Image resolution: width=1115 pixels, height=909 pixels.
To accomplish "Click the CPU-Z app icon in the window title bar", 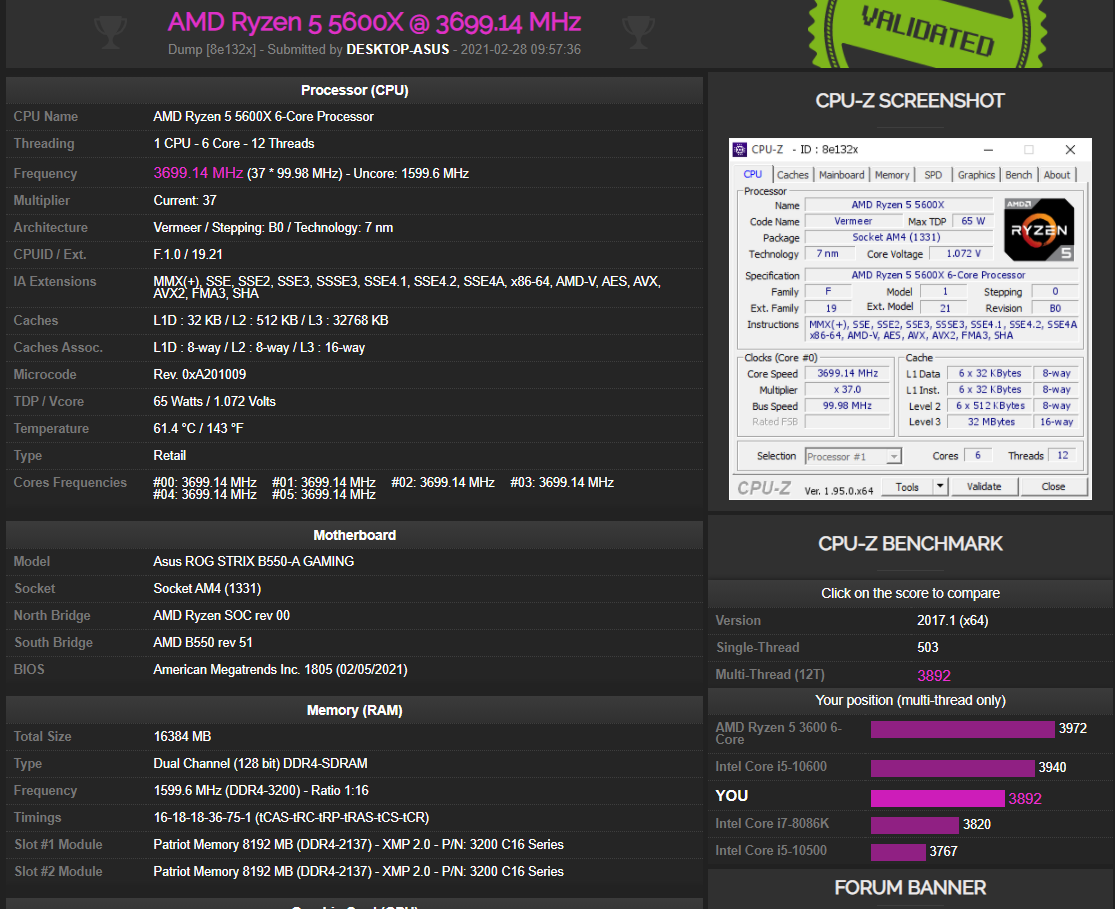I will click(740, 150).
